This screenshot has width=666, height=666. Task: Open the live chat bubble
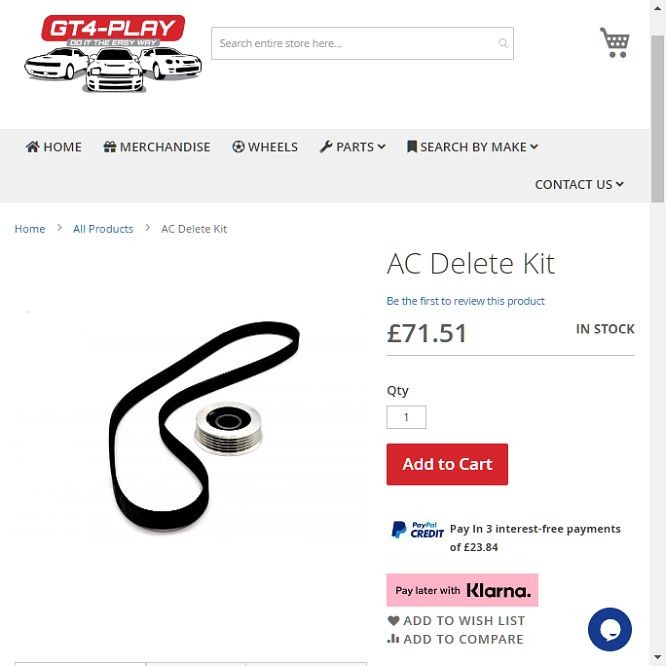pos(610,629)
